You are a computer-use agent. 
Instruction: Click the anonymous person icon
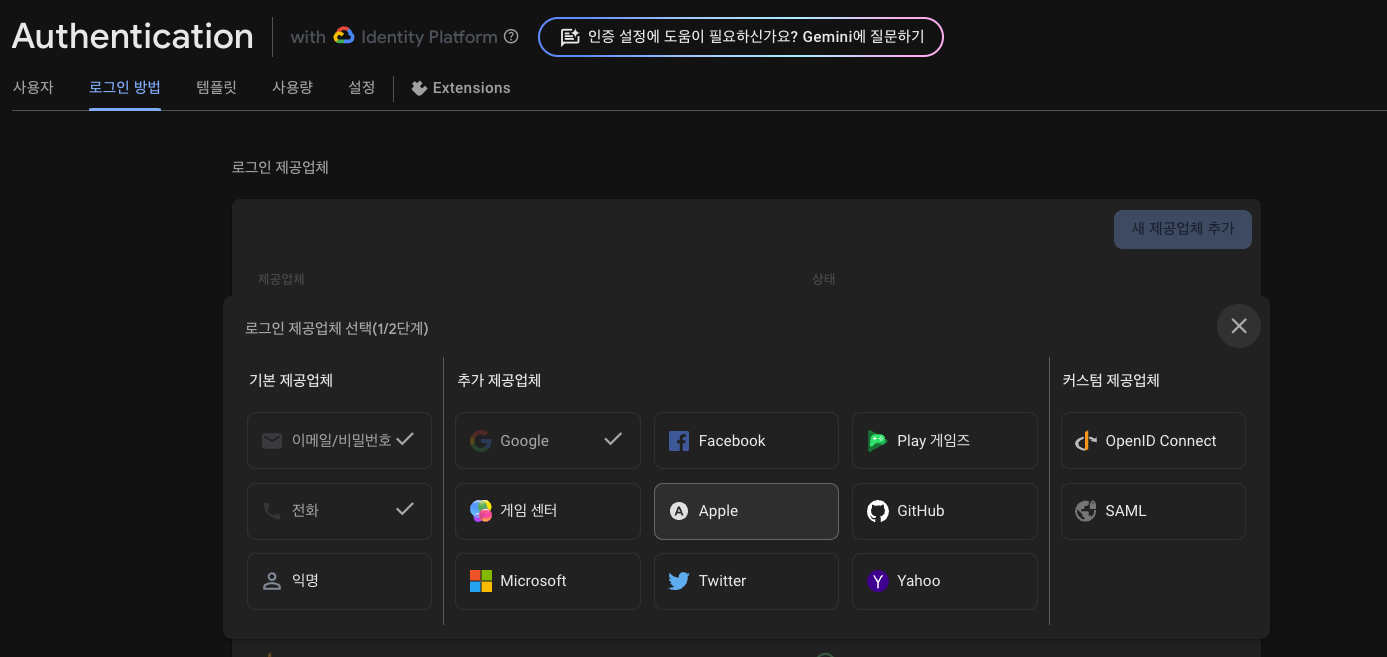tap(272, 581)
